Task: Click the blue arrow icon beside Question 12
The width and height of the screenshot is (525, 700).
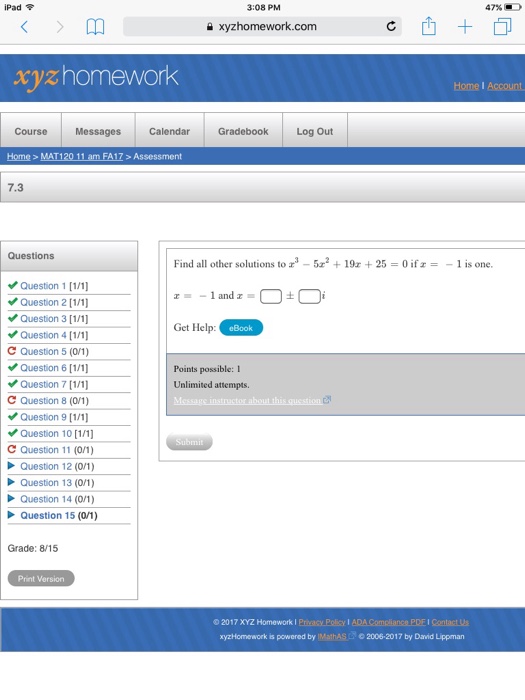Action: tap(12, 466)
